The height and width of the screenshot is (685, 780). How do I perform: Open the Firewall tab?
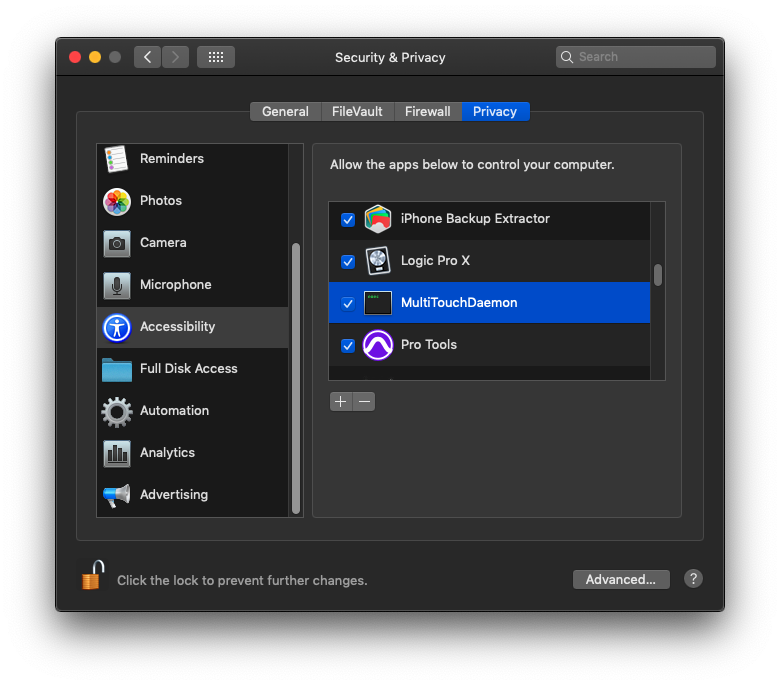pyautogui.click(x=427, y=112)
